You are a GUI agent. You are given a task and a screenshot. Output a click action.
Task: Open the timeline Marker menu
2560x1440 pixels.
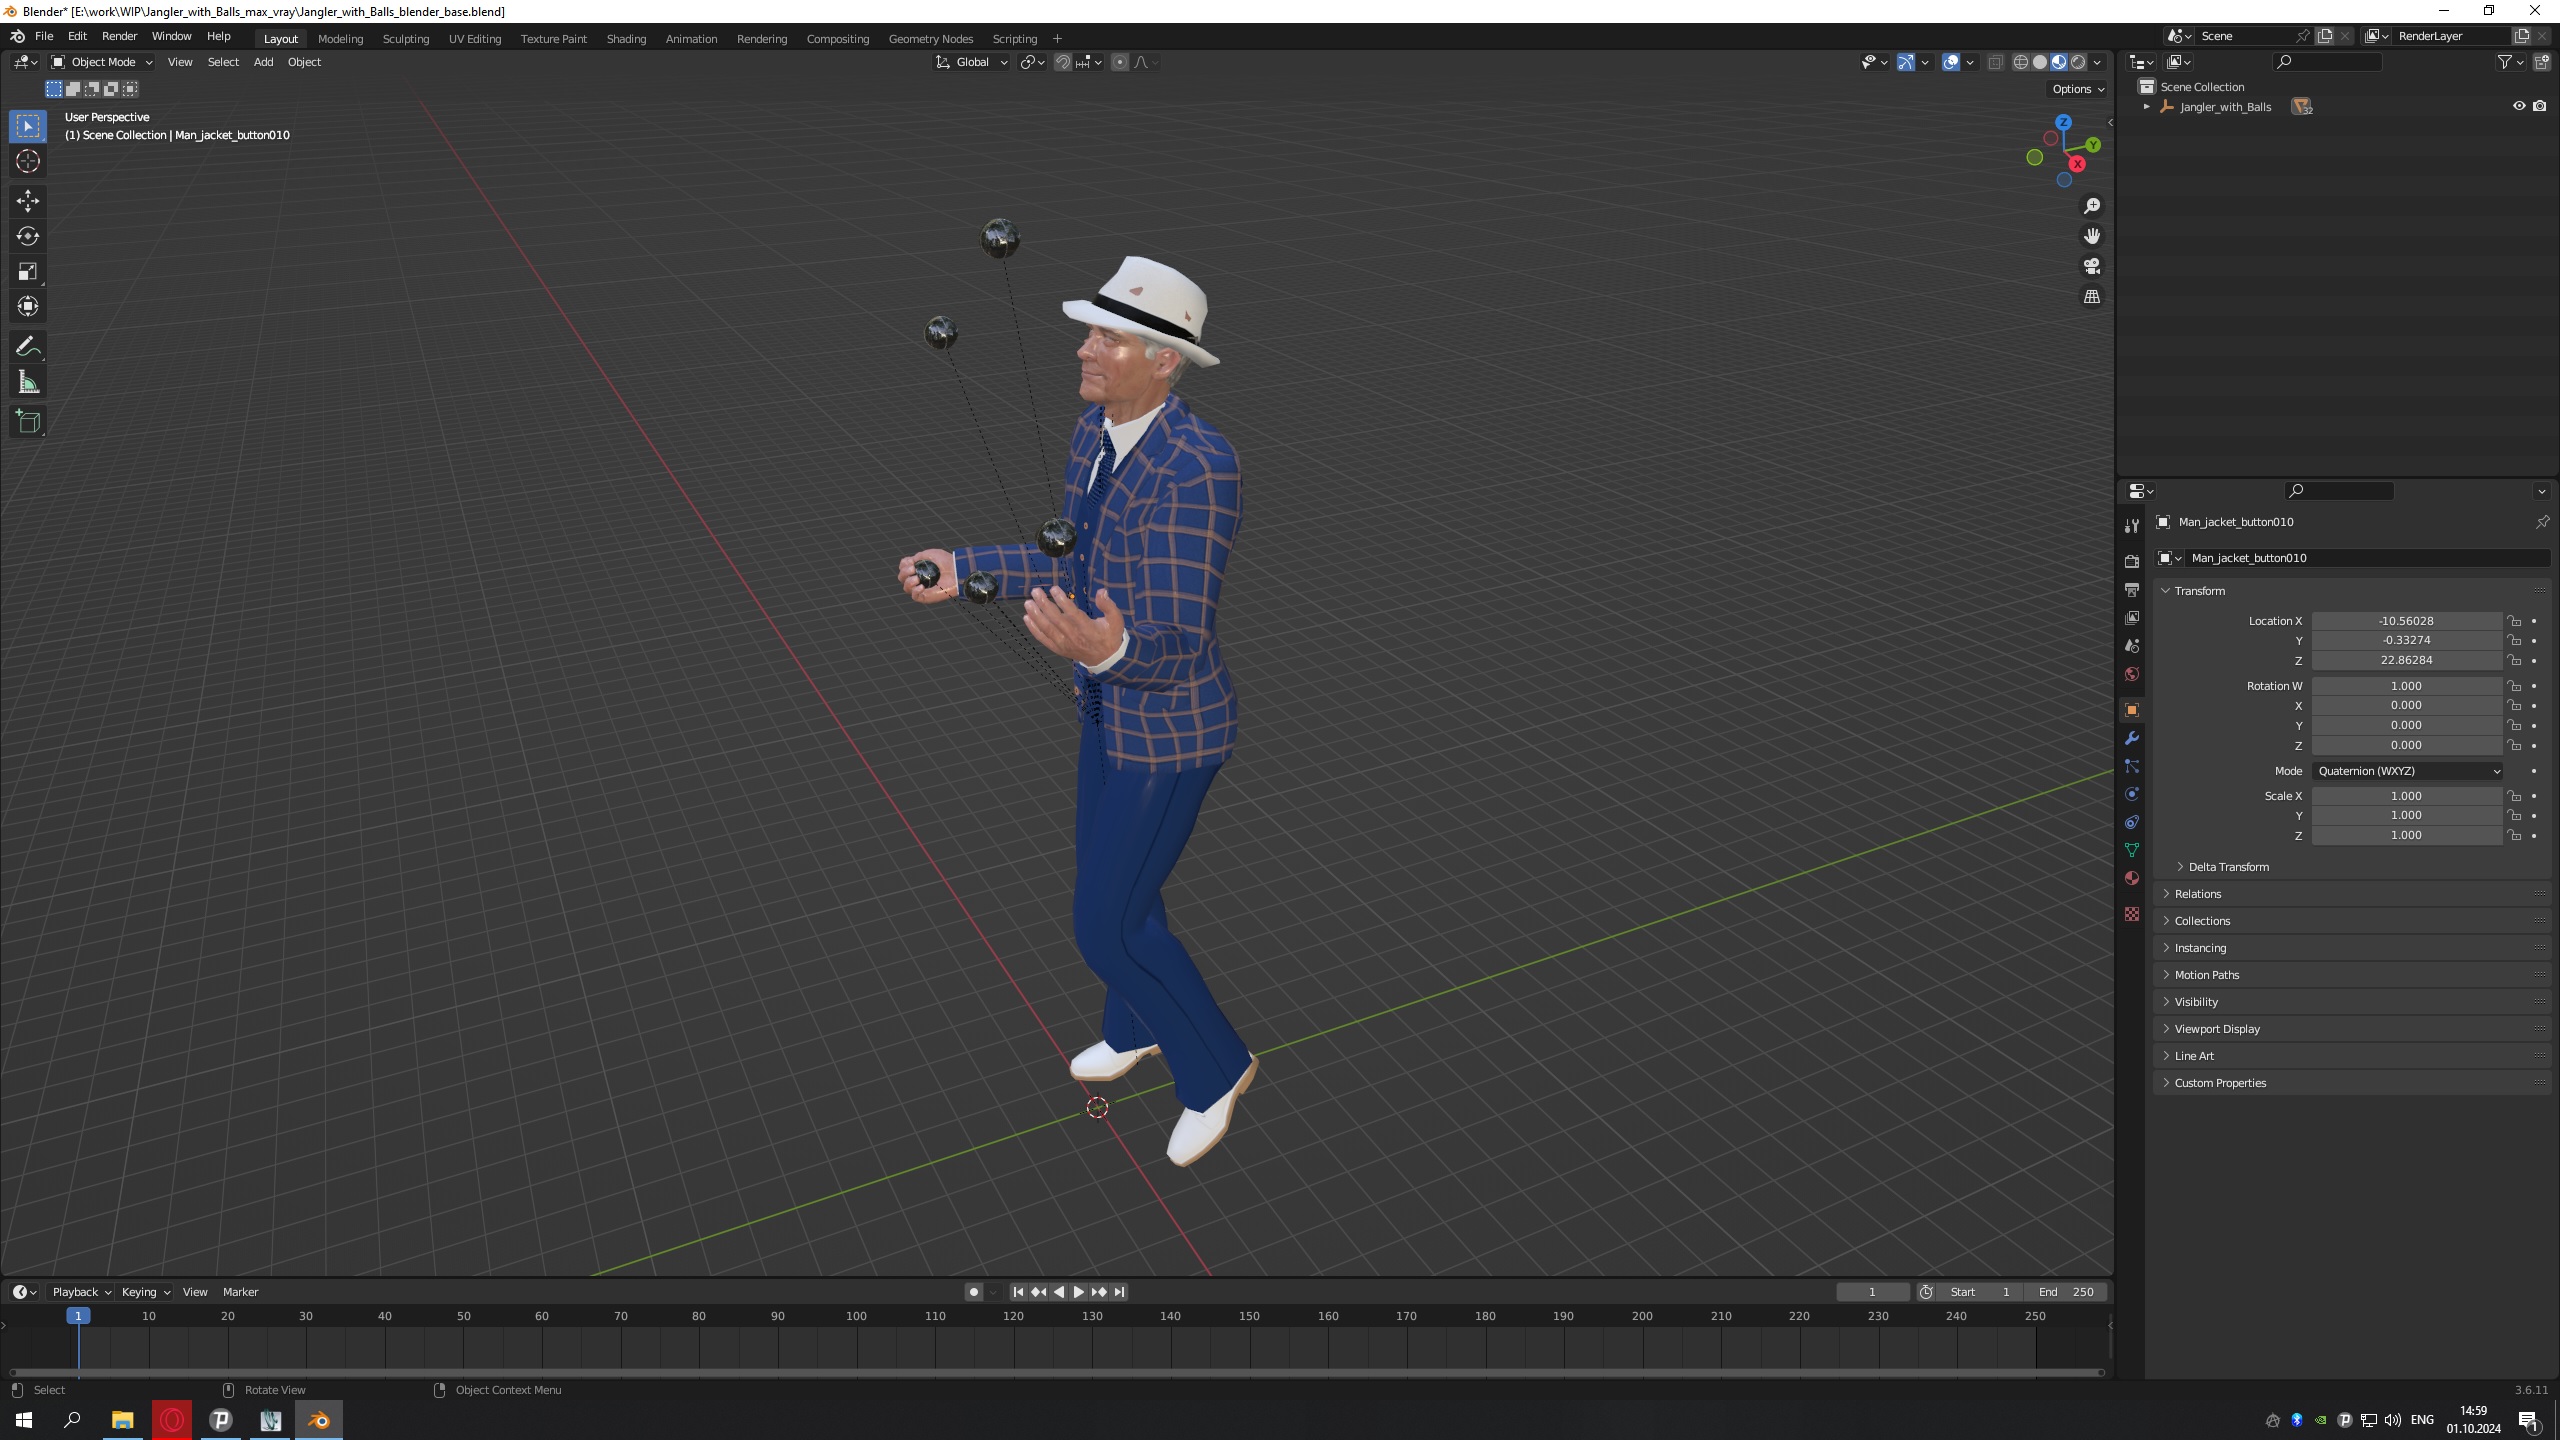point(240,1292)
